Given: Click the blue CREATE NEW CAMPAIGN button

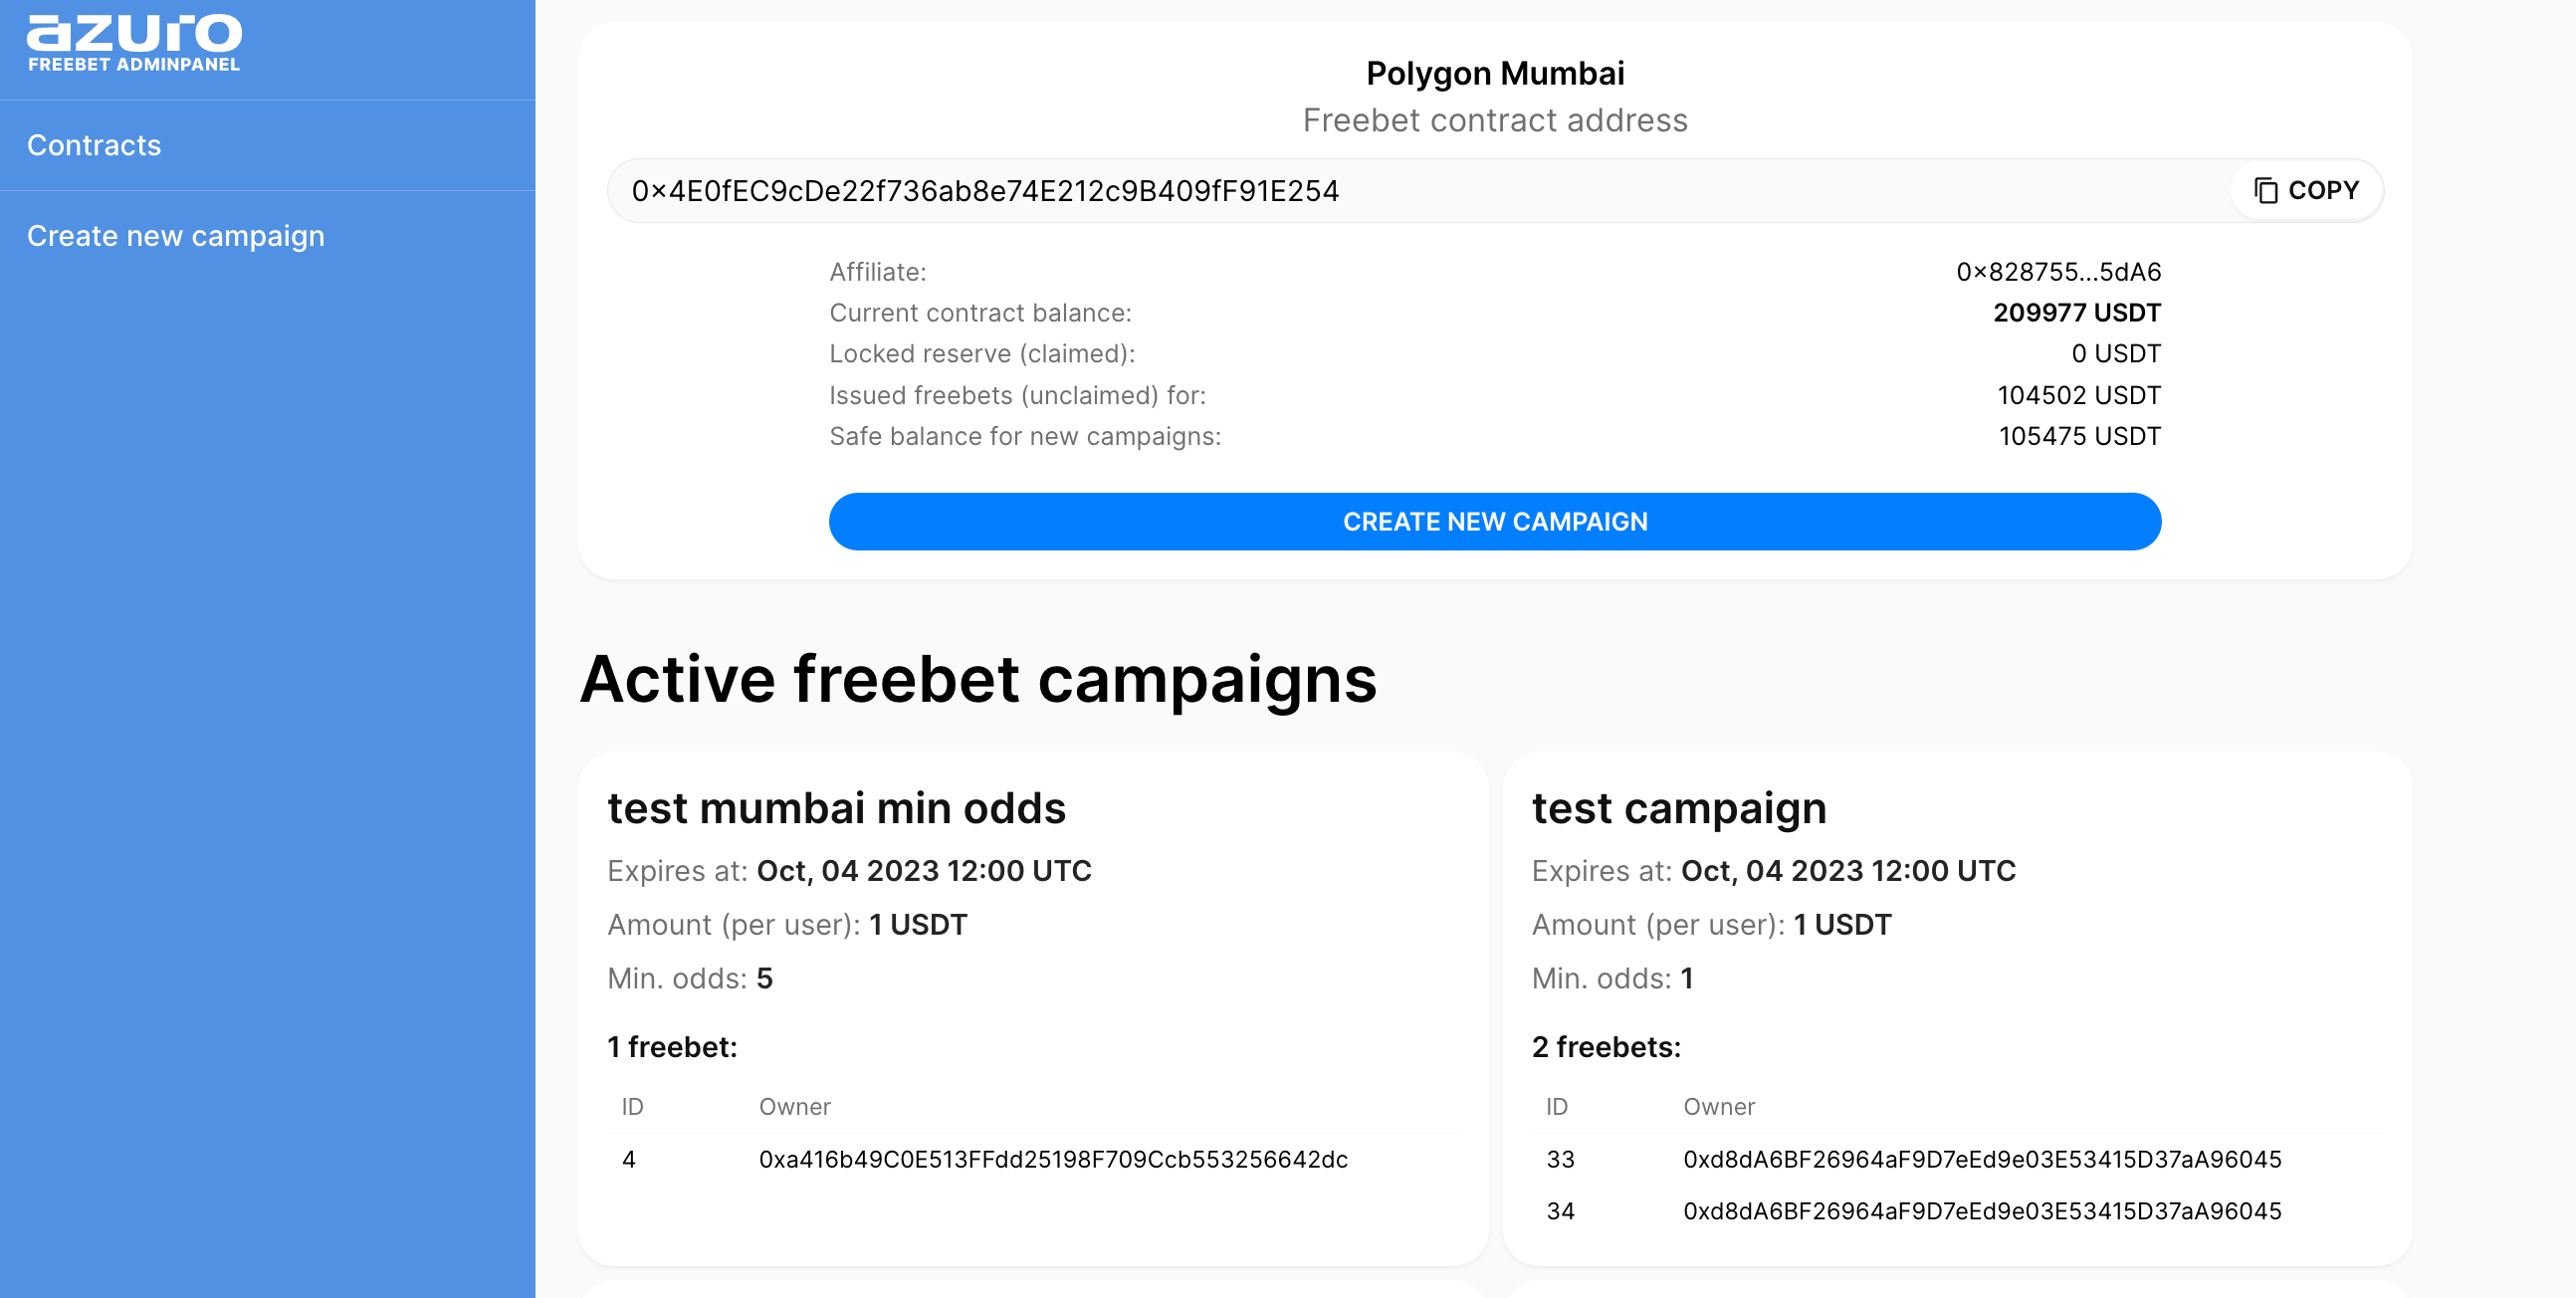Looking at the screenshot, I should pos(1495,521).
